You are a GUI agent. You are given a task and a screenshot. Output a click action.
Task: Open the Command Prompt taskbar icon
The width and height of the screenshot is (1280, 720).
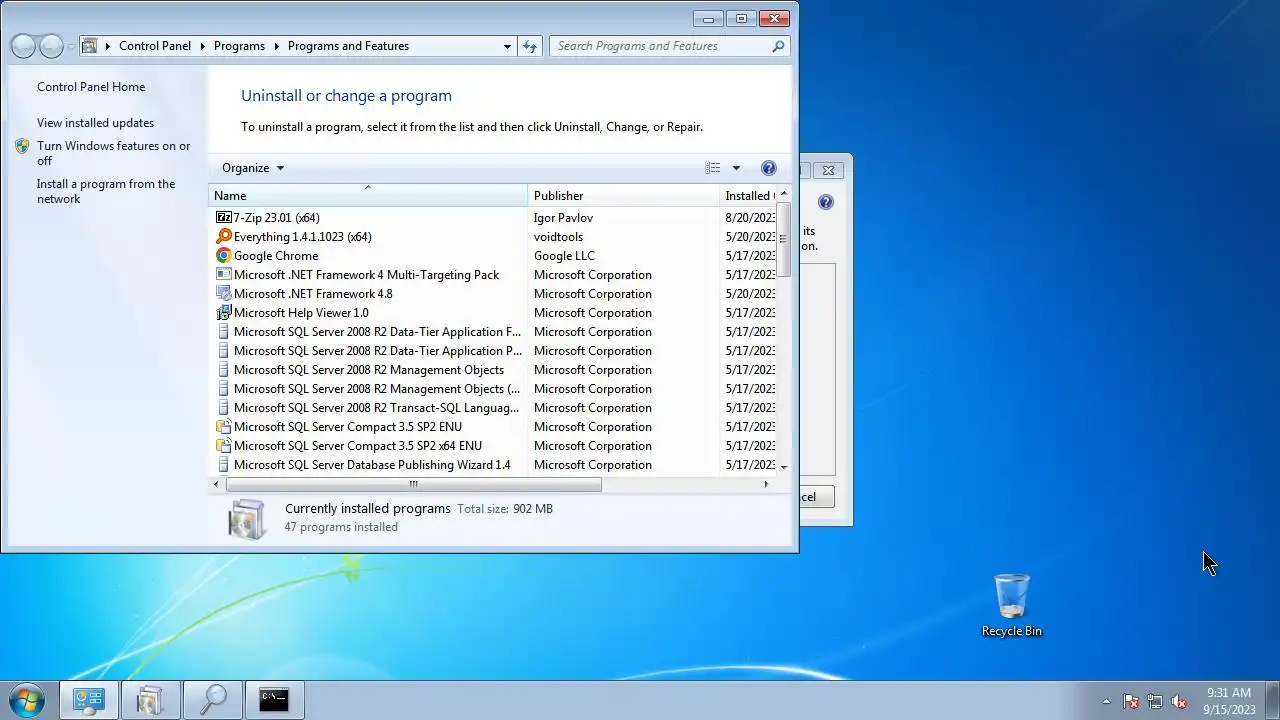coord(274,700)
